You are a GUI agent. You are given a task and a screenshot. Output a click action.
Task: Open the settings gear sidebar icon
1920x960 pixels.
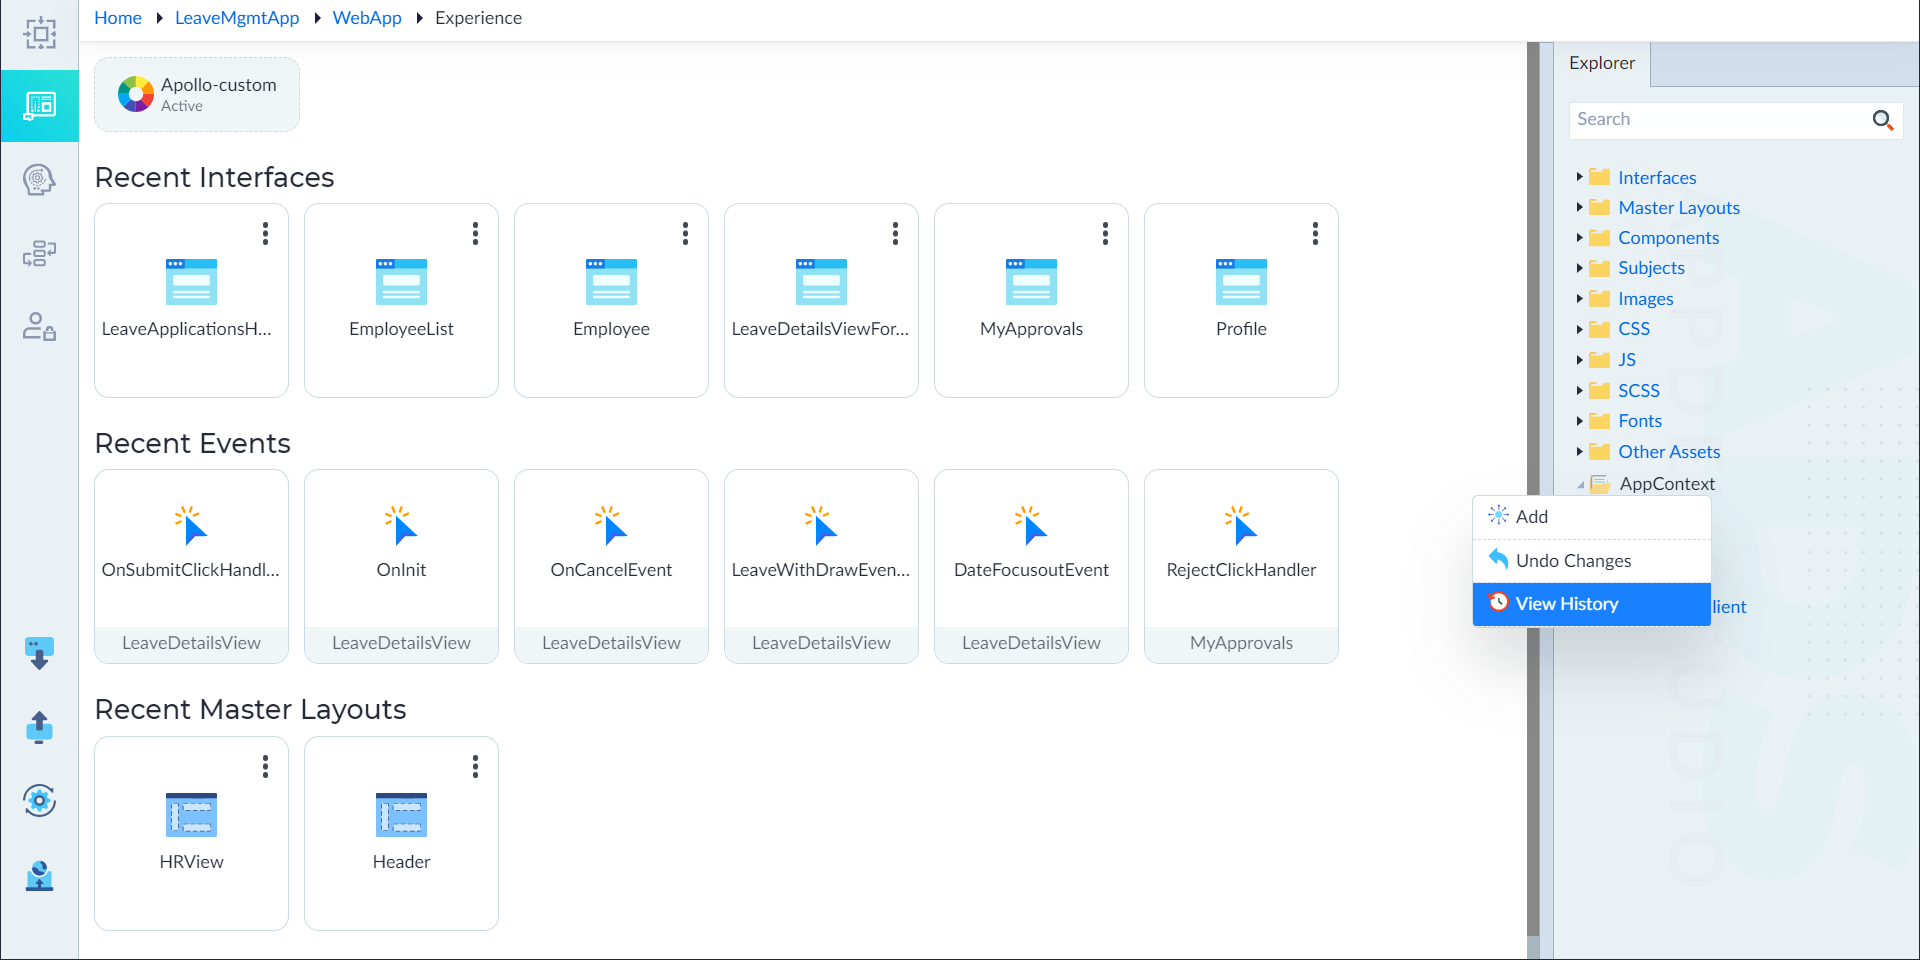(39, 800)
